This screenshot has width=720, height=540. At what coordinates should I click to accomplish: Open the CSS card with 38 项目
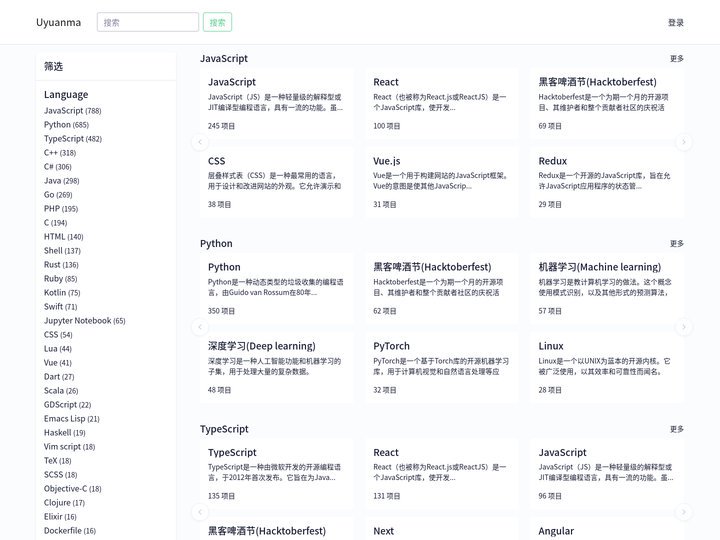tap(277, 182)
